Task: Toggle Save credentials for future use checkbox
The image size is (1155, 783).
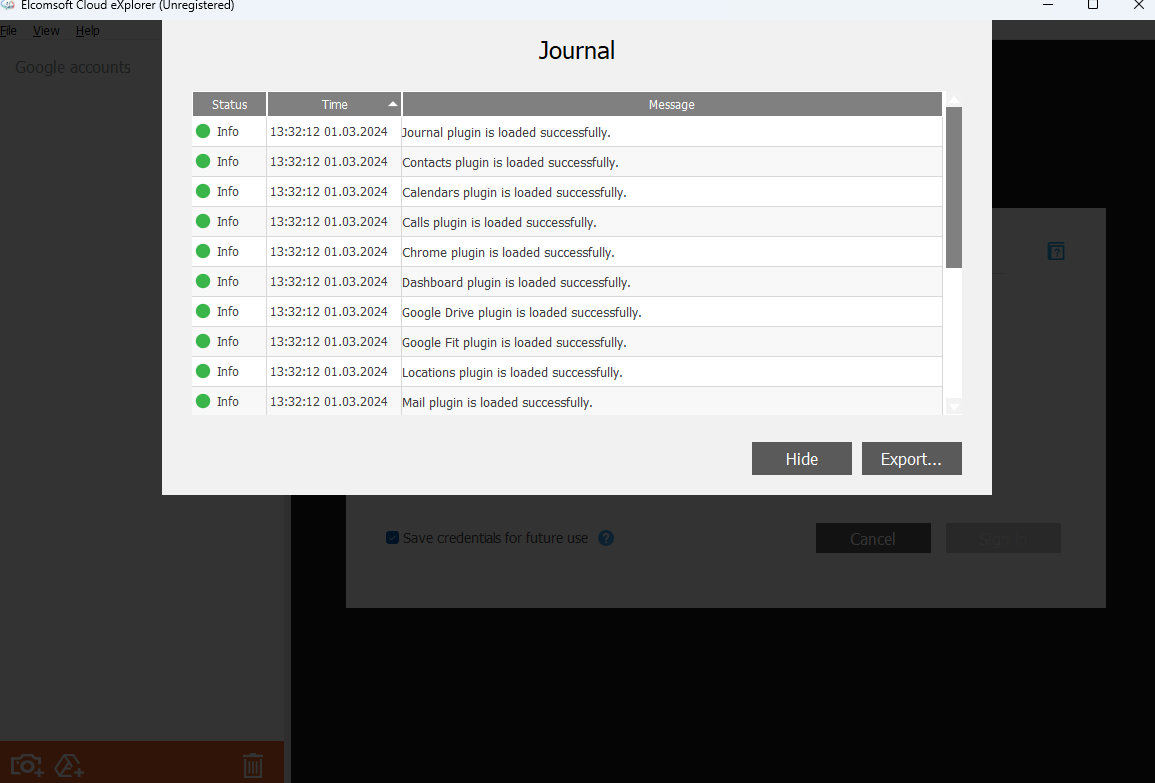Action: 393,538
